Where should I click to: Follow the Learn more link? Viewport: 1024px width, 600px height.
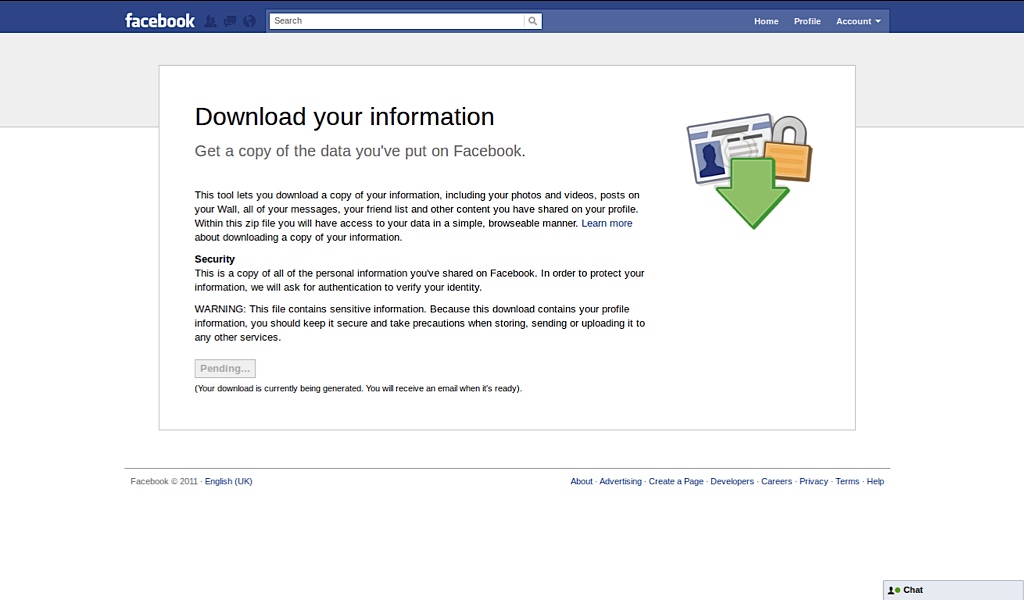coord(607,223)
